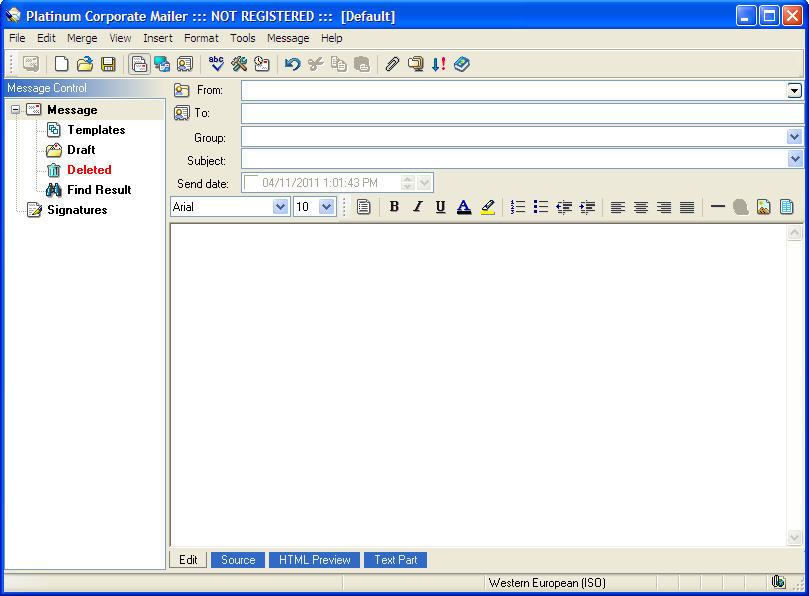Collapse the Message tree node
The image size is (809, 596).
[x=16, y=110]
